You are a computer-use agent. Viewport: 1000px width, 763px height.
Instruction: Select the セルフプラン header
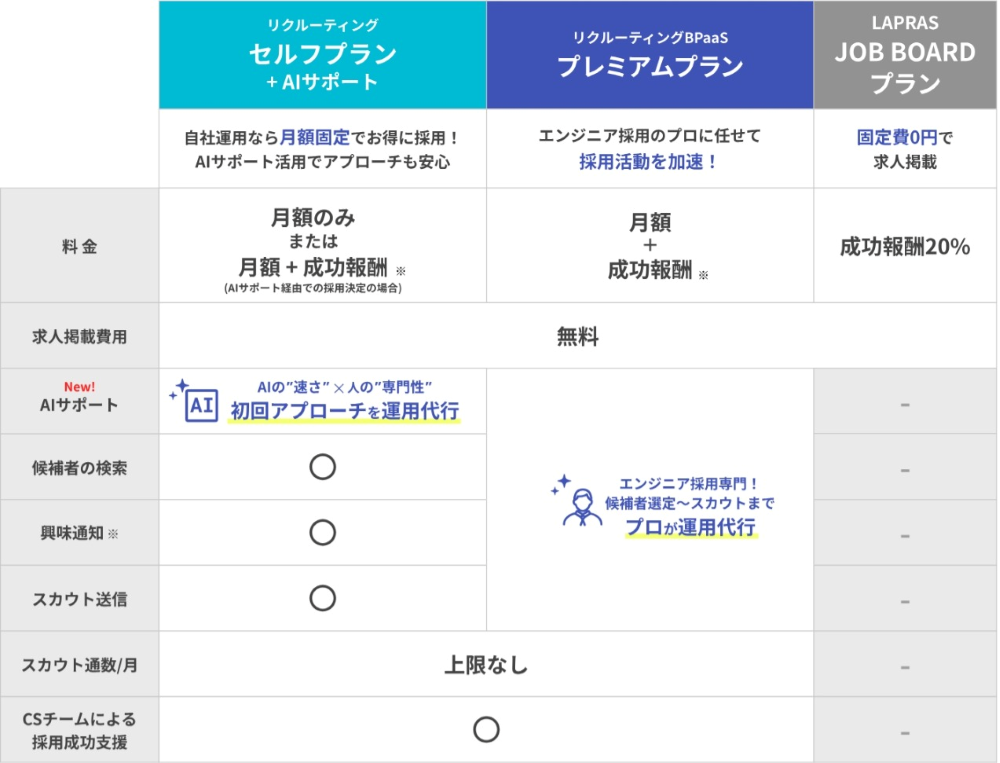tap(322, 55)
